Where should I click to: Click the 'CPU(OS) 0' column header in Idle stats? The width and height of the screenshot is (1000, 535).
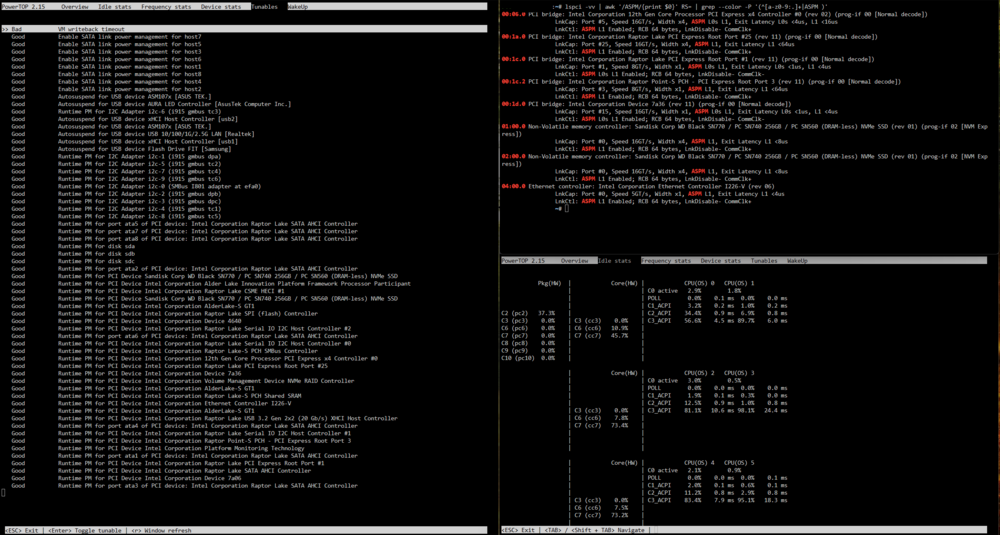699,283
